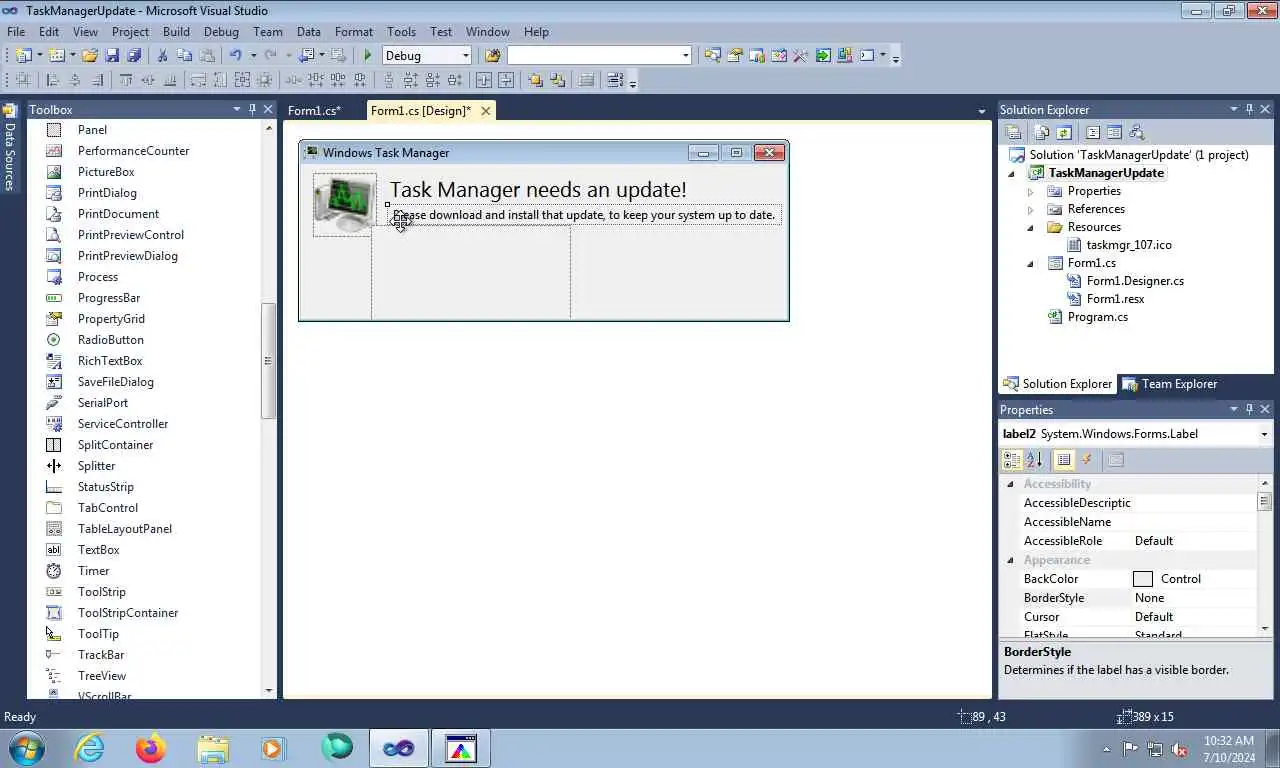Viewport: 1280px width, 768px height.
Task: Open the Build menu
Action: click(x=176, y=32)
